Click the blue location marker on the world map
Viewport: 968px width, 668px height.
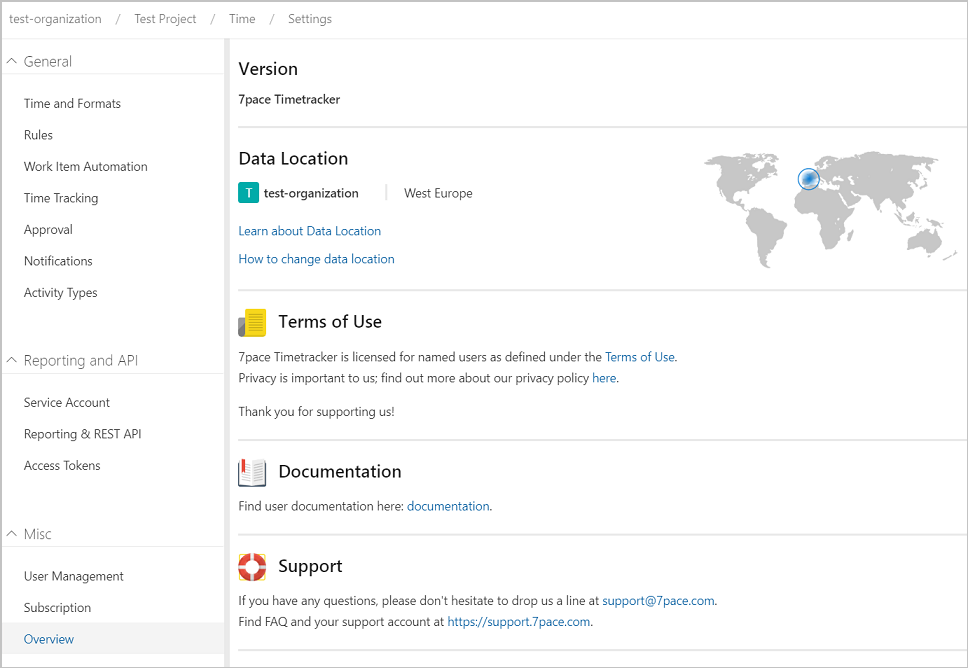point(808,179)
